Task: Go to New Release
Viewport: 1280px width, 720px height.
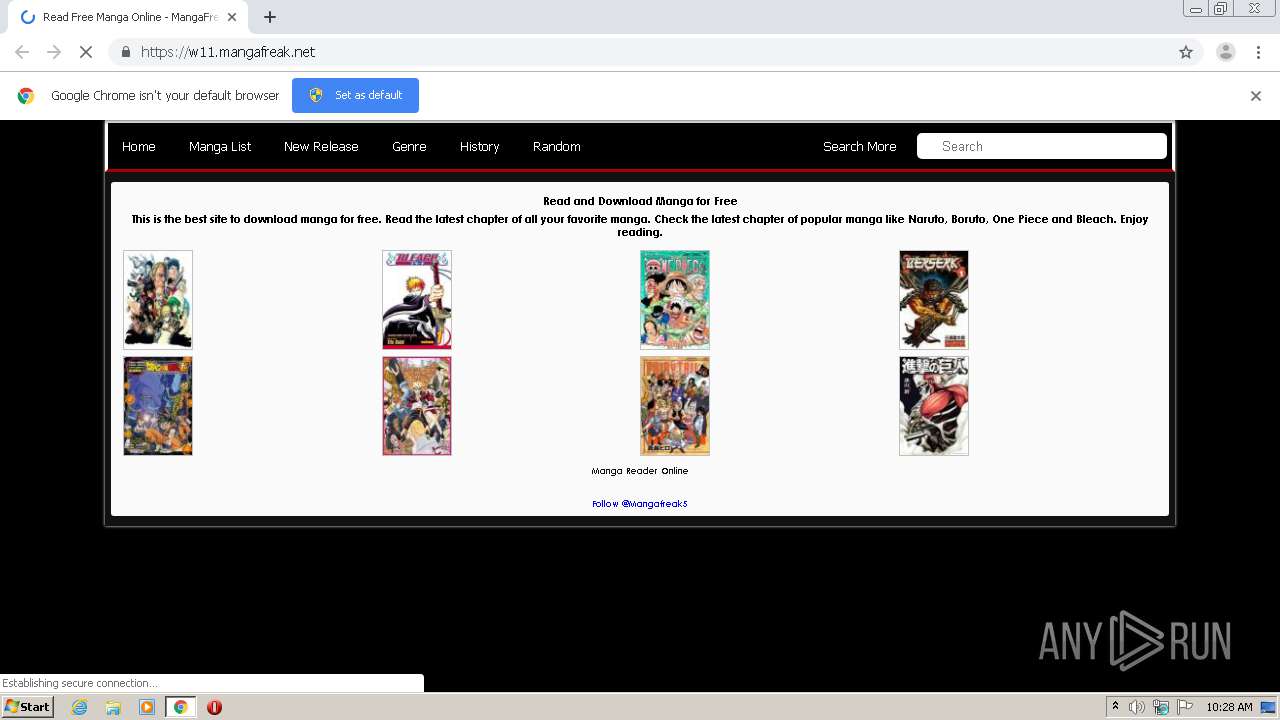Action: tap(321, 146)
